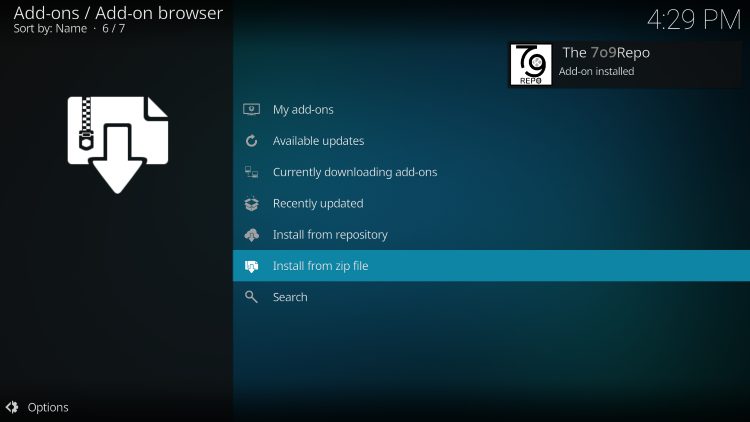Click the Options gear icon
This screenshot has width=750, height=422.
pyautogui.click(x=12, y=407)
